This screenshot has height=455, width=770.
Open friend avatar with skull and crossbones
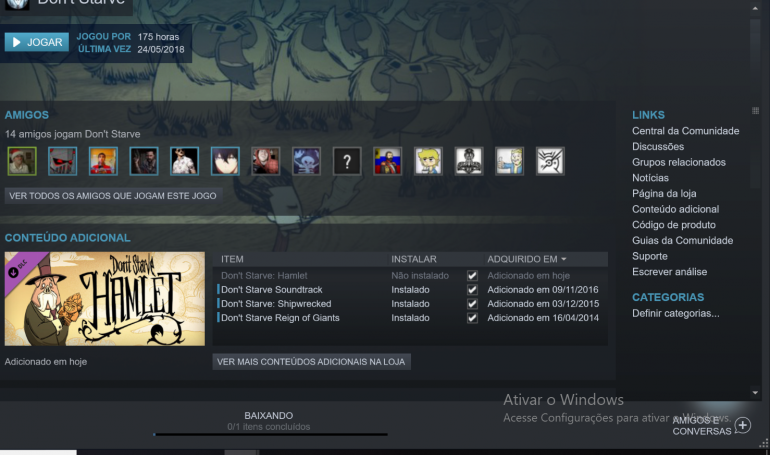pos(306,161)
